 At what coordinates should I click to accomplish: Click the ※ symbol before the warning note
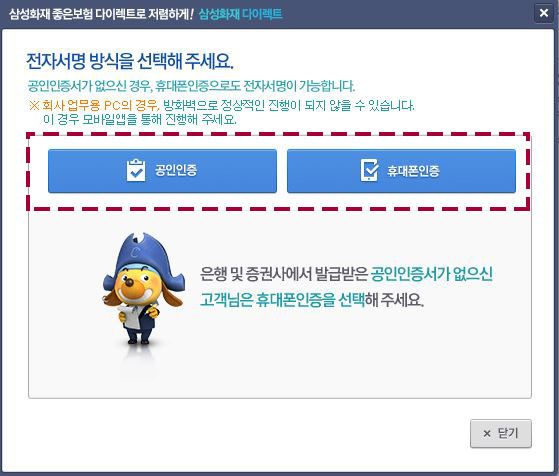tap(34, 105)
